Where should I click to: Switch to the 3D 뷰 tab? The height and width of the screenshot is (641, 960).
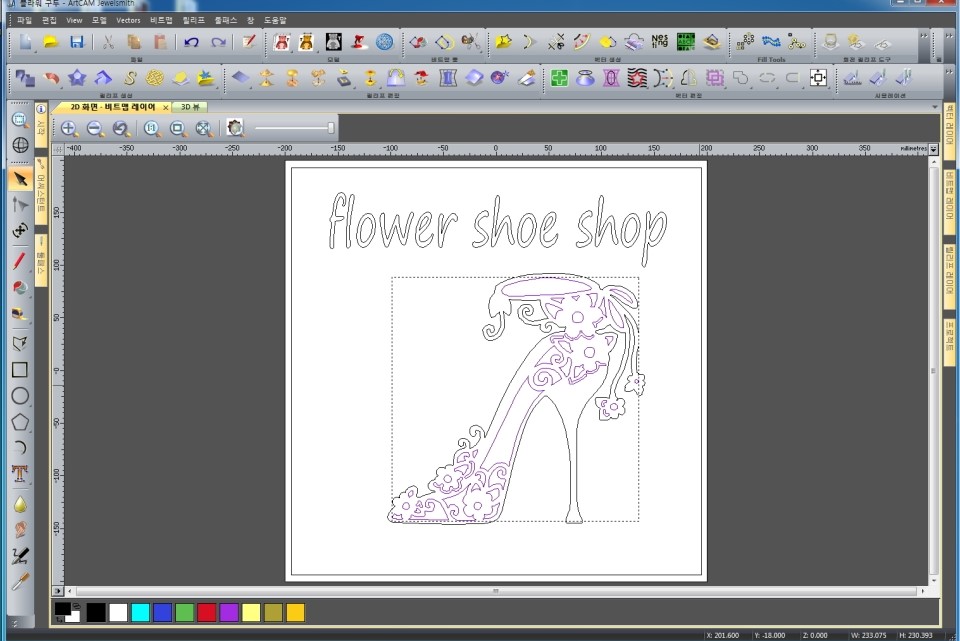188,107
